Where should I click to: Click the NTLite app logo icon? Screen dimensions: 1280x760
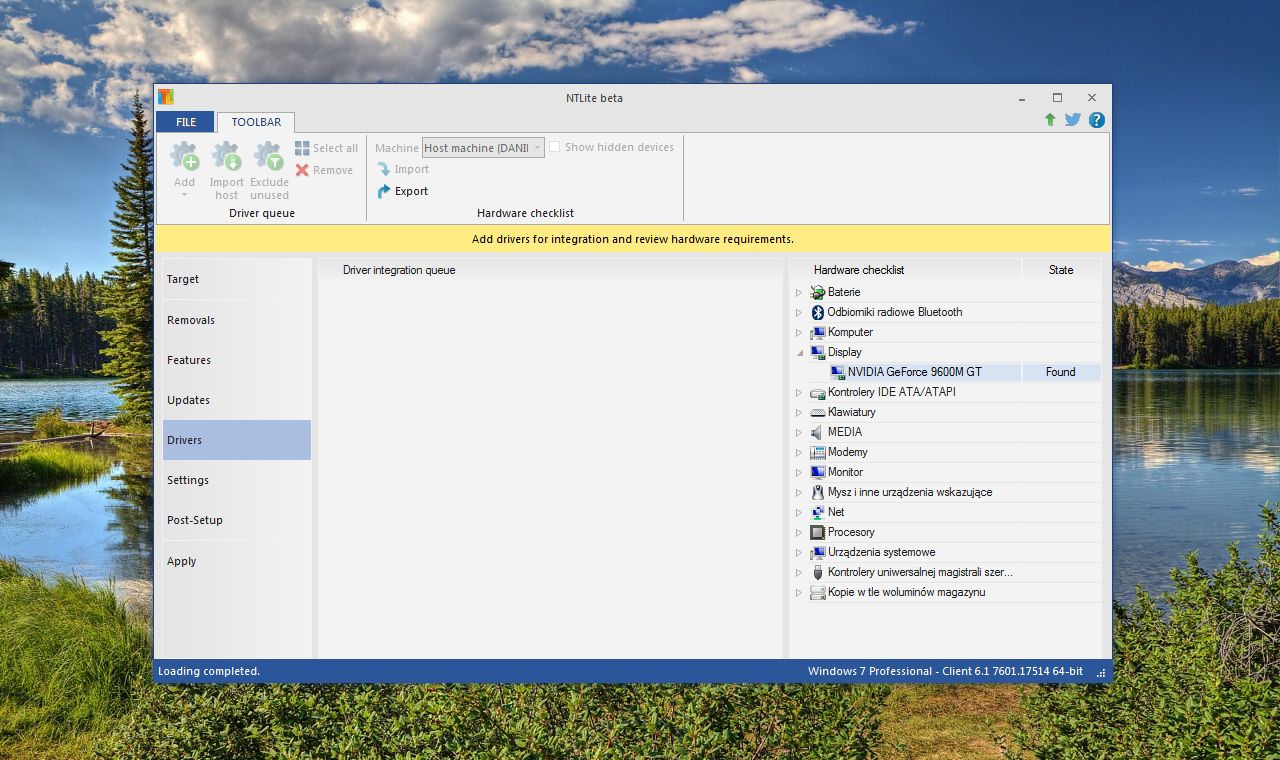pos(166,97)
